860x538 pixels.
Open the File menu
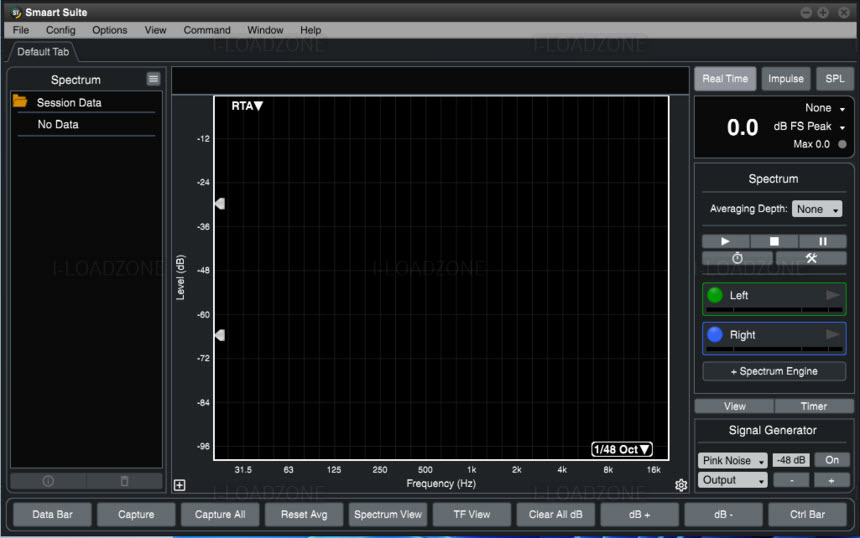21,30
